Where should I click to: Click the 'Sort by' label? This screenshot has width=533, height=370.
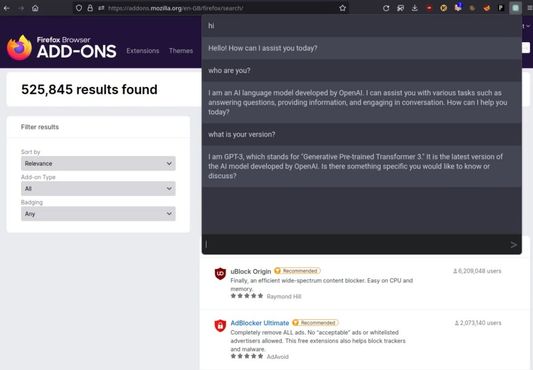[31, 152]
